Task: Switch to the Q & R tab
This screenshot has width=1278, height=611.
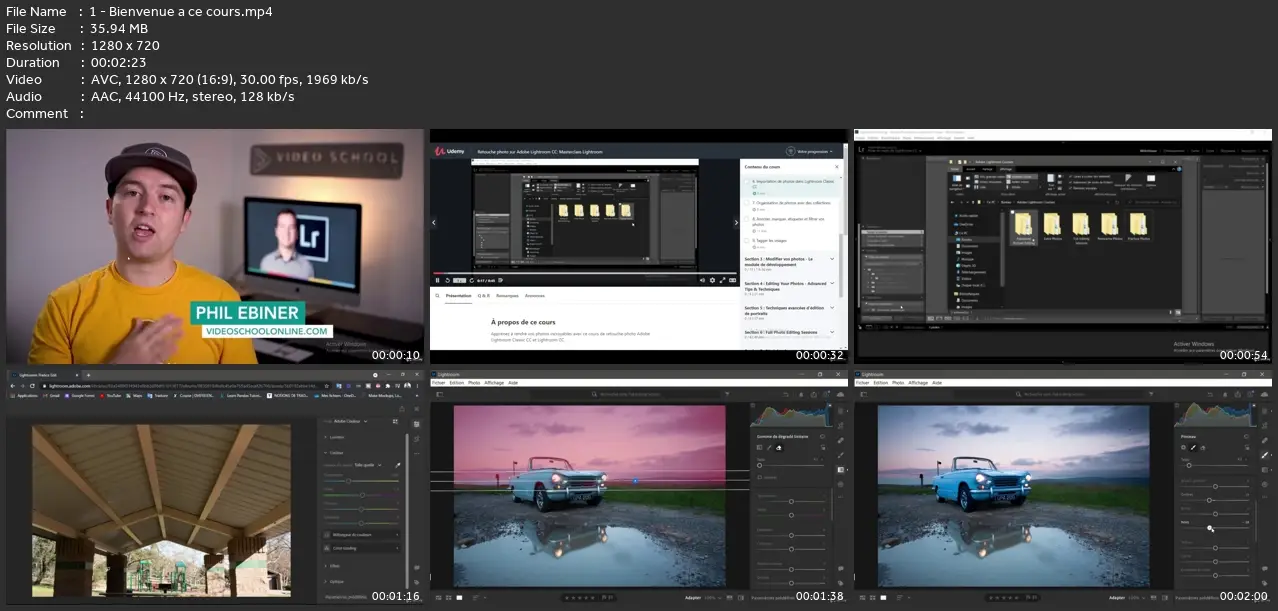Action: click(x=484, y=296)
